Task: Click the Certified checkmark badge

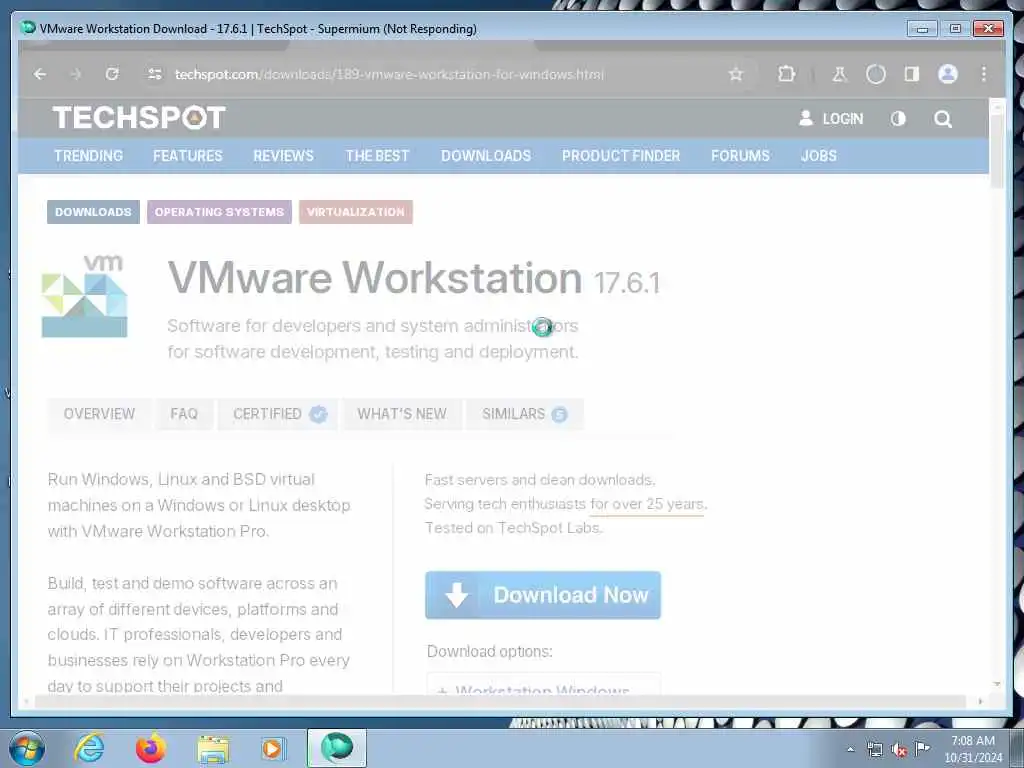Action: [x=318, y=414]
